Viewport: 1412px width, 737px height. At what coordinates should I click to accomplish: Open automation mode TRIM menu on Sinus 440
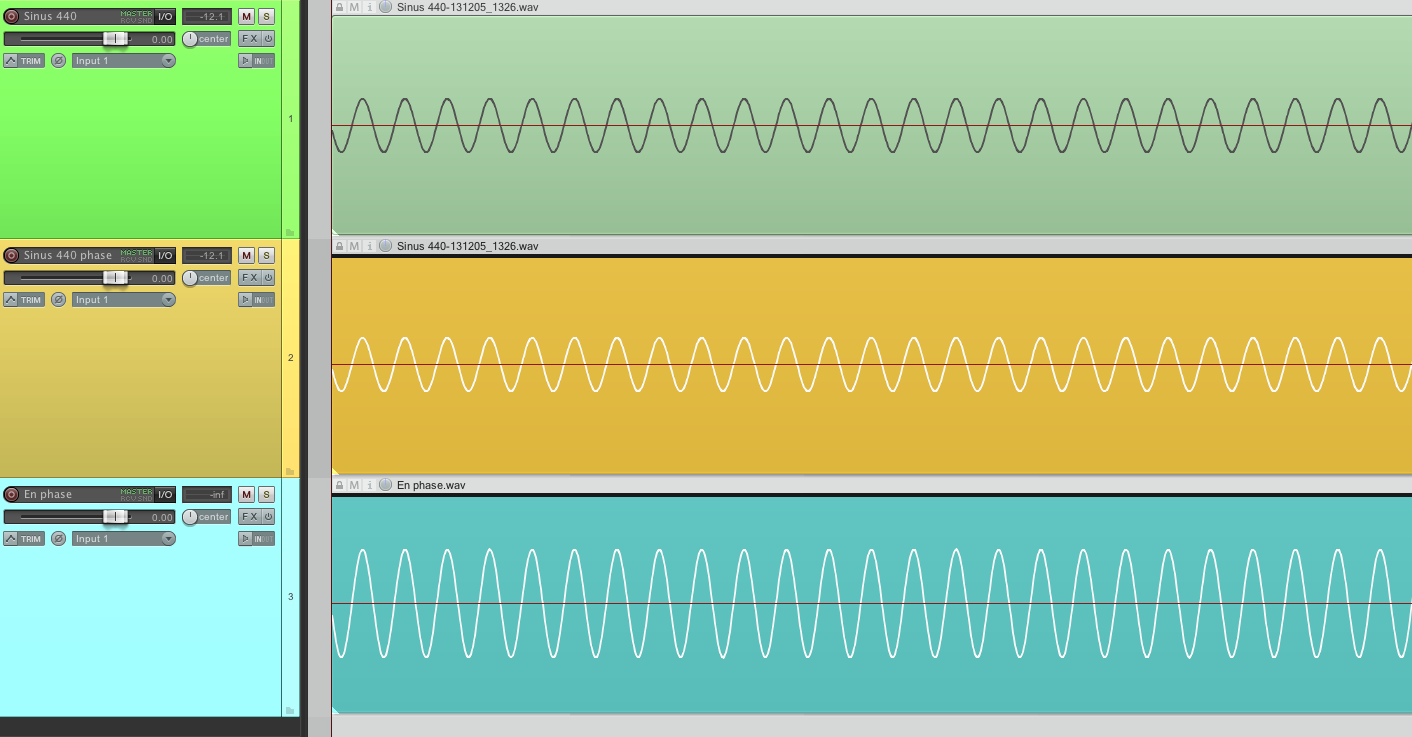coord(31,60)
